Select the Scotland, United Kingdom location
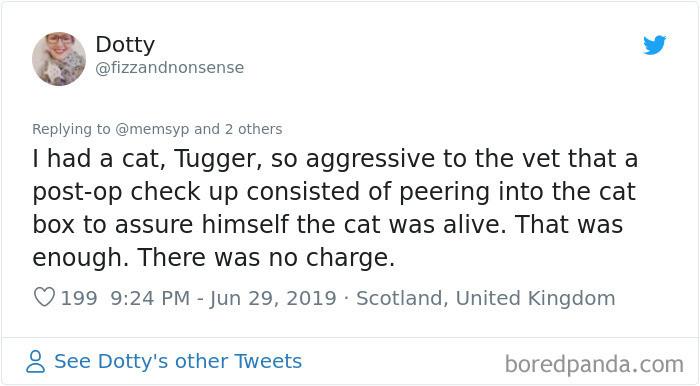The image size is (700, 386). tap(486, 298)
